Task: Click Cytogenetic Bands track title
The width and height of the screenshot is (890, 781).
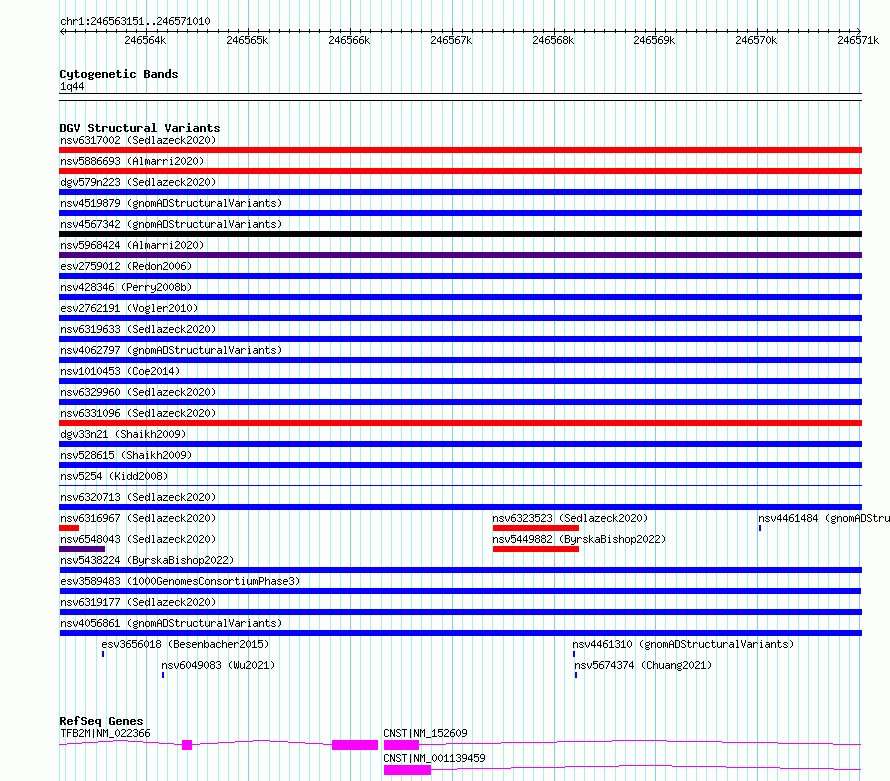Action: tap(119, 74)
